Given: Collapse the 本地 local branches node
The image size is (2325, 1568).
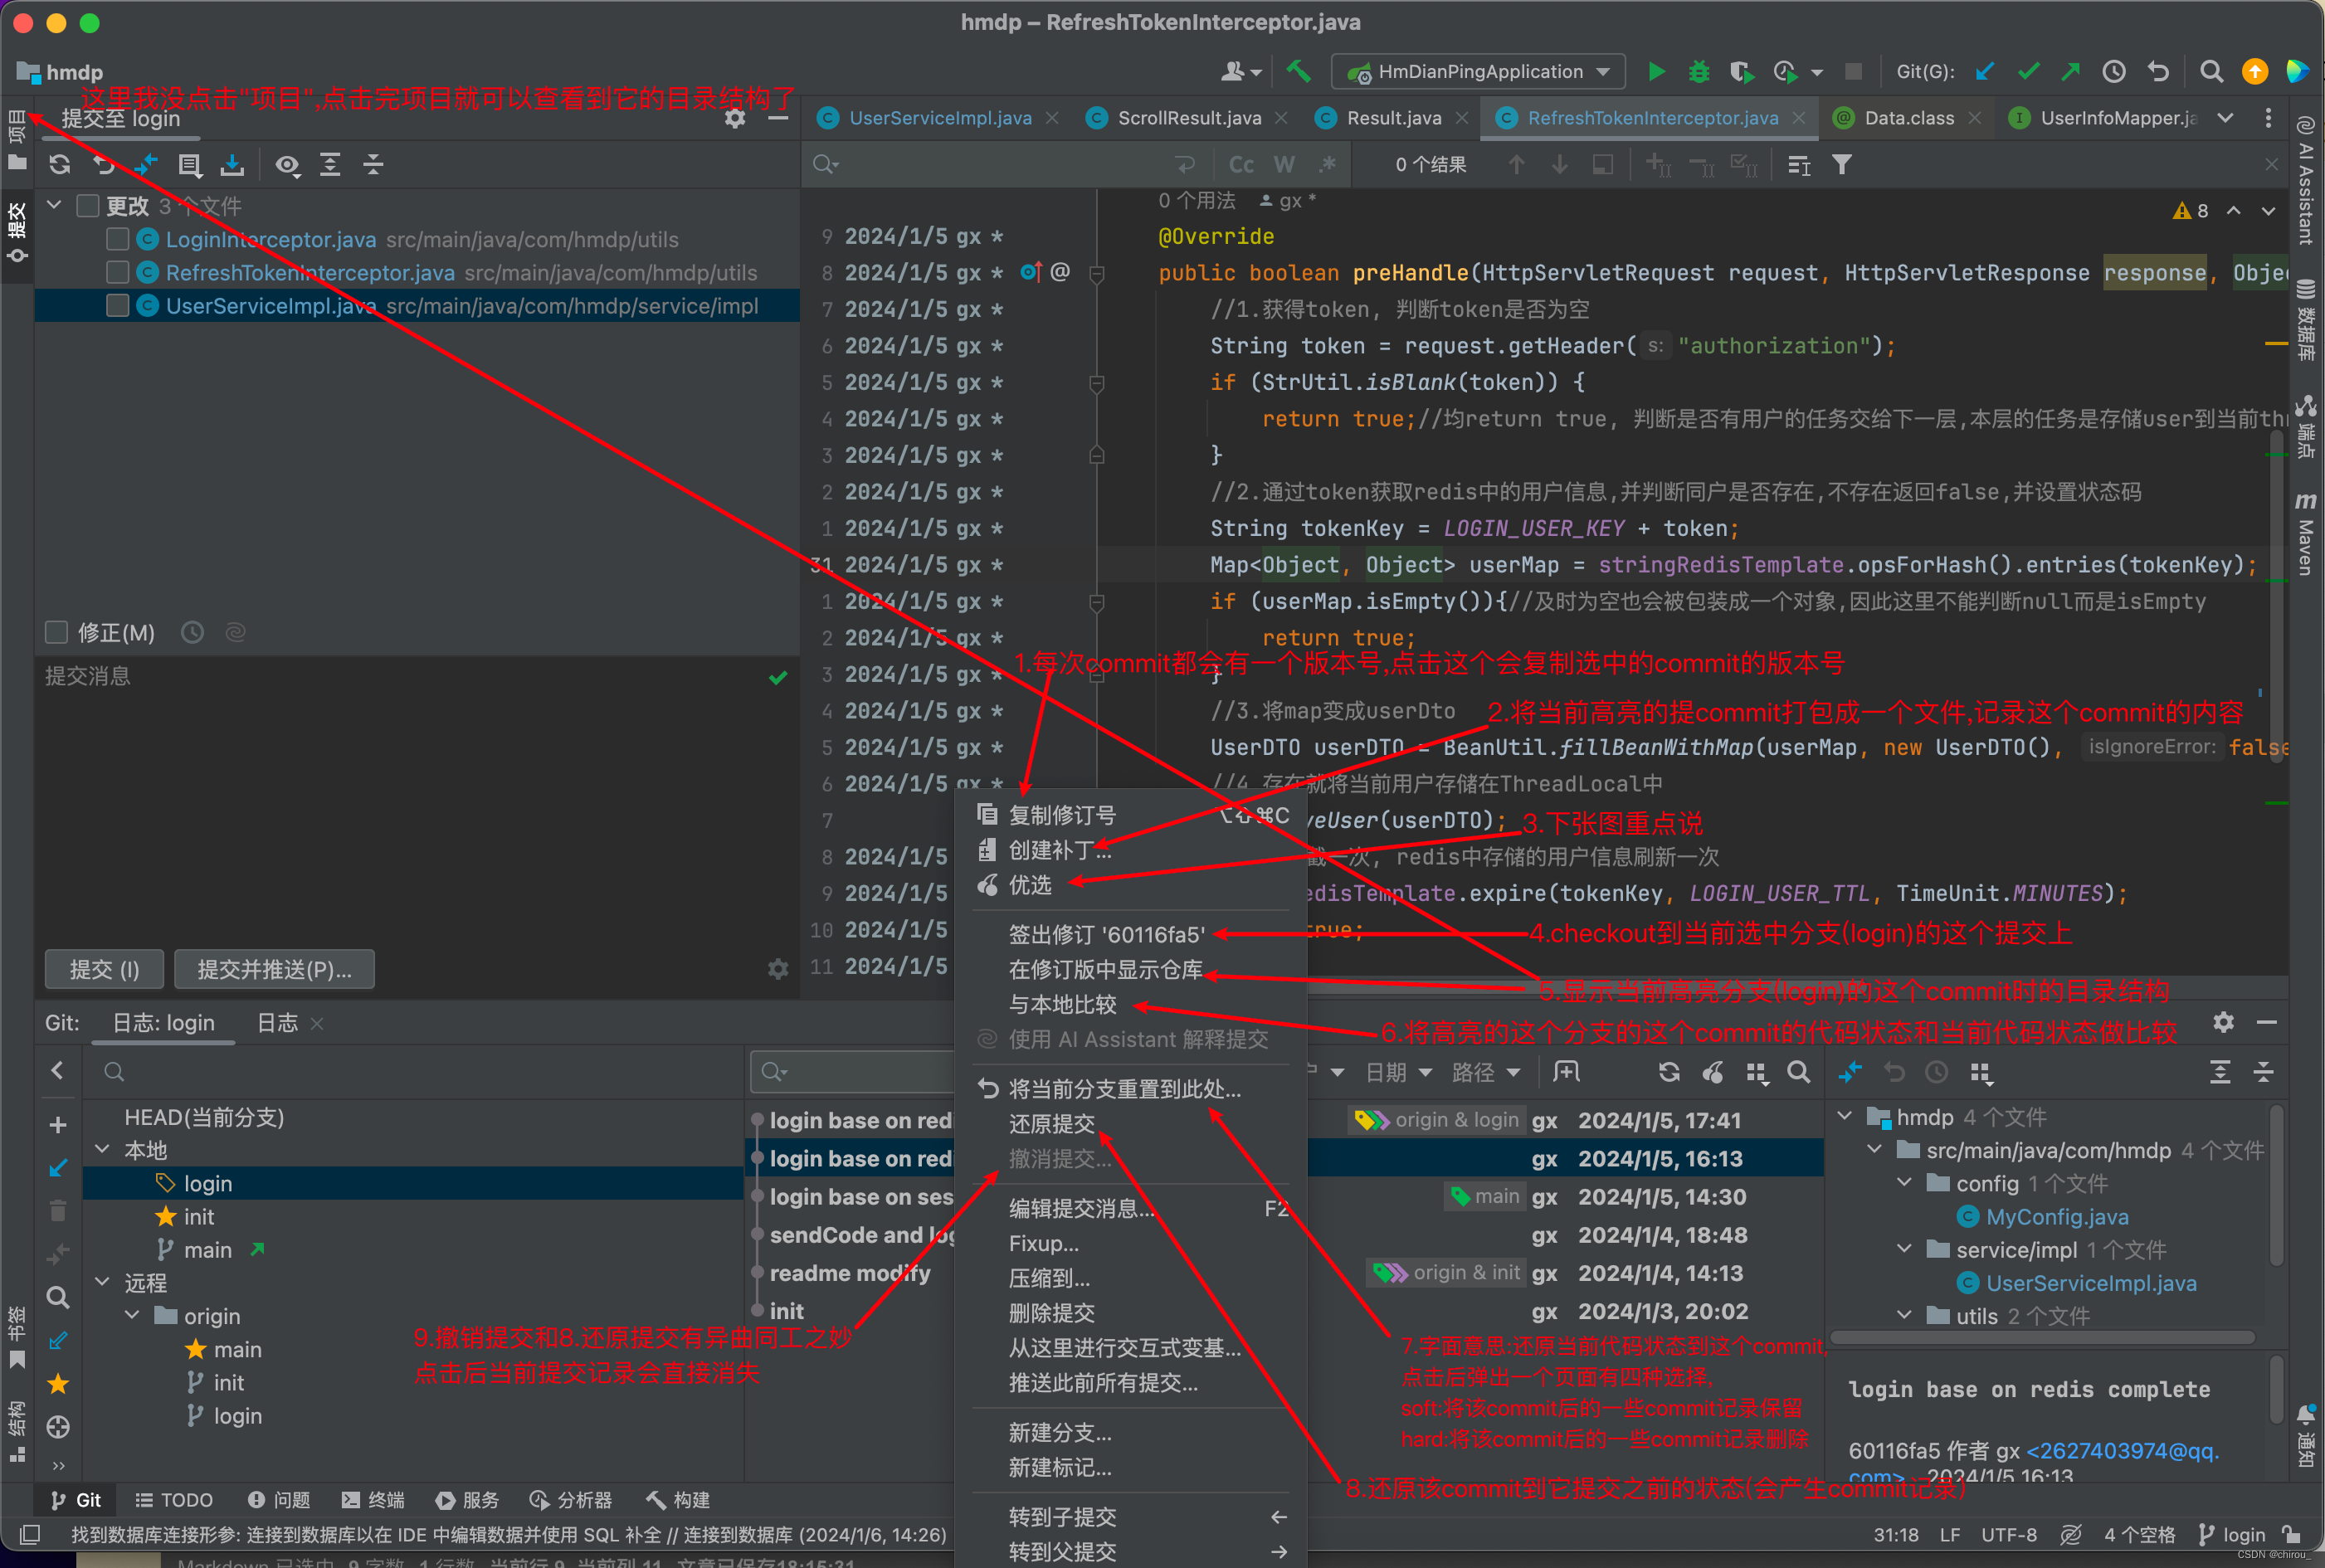Looking at the screenshot, I should click(x=102, y=1149).
